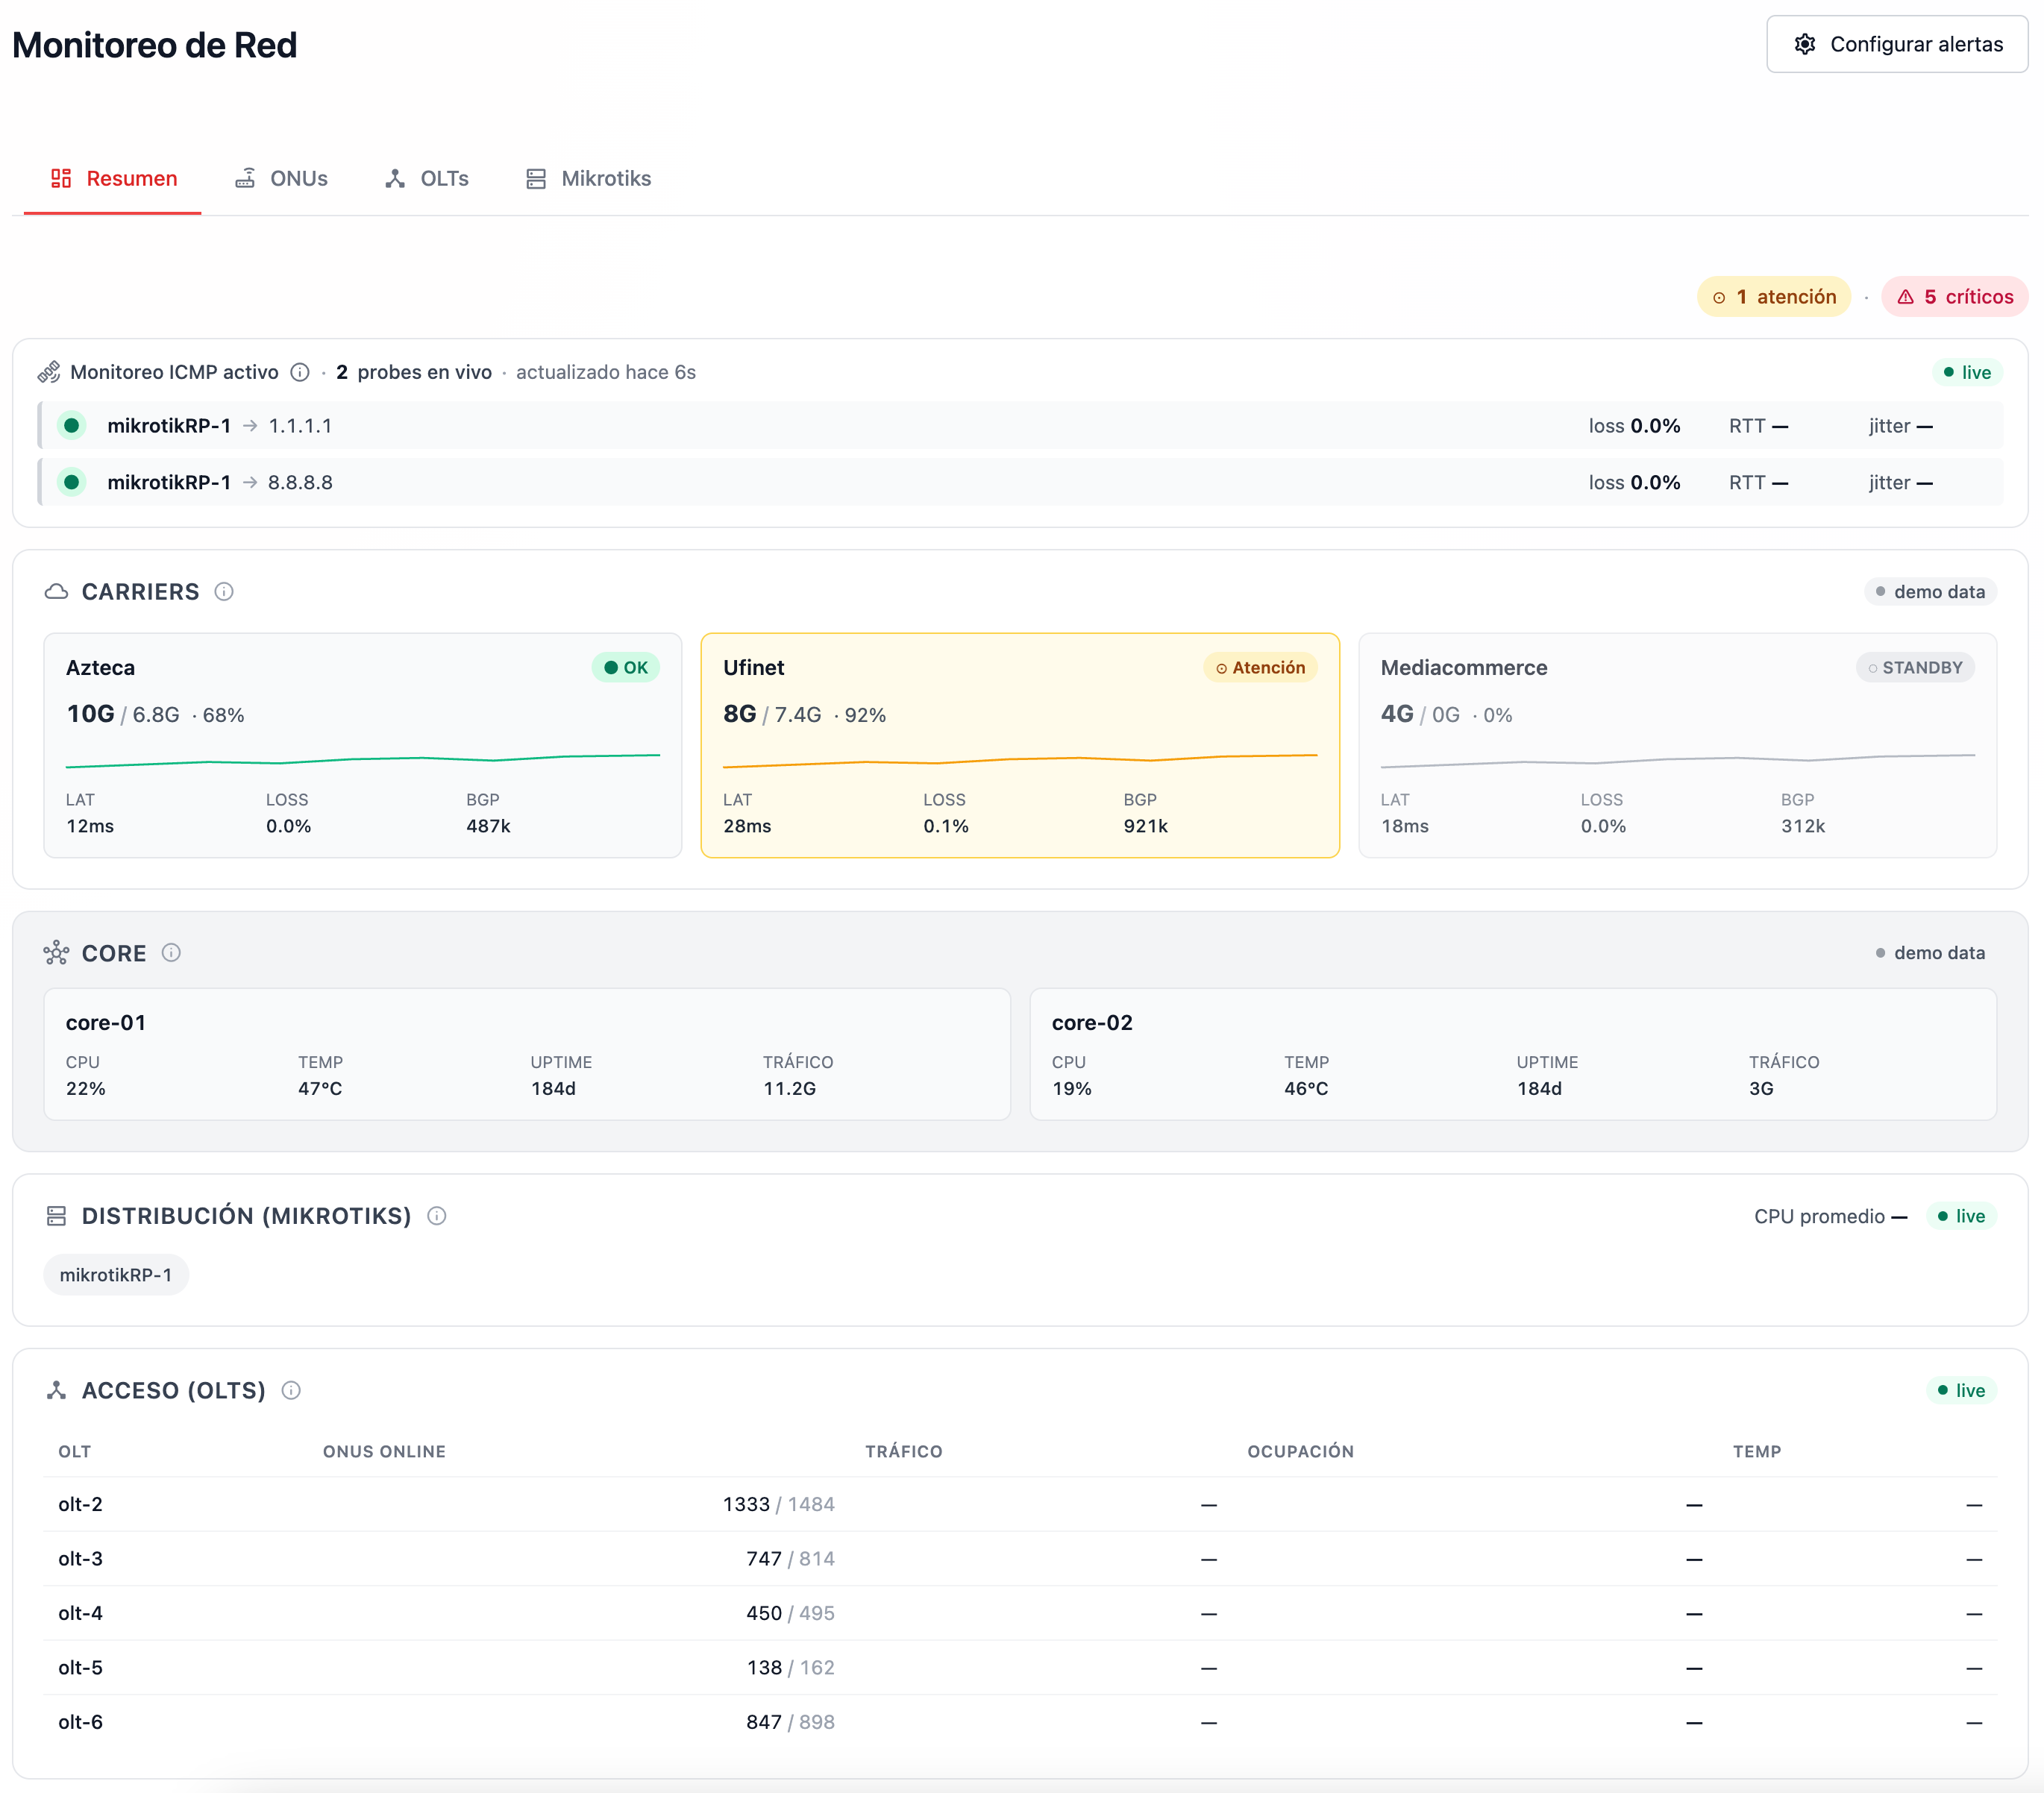Click the gear icon in Configurar alertas

[1804, 44]
